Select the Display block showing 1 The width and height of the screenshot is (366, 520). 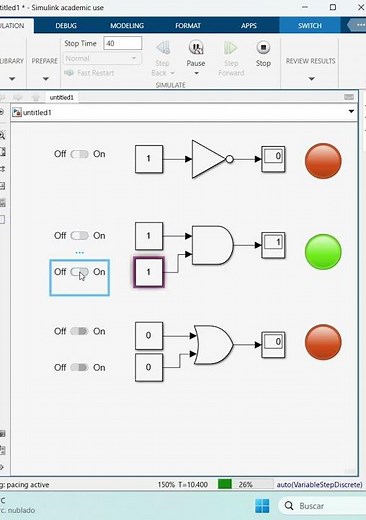(273, 245)
